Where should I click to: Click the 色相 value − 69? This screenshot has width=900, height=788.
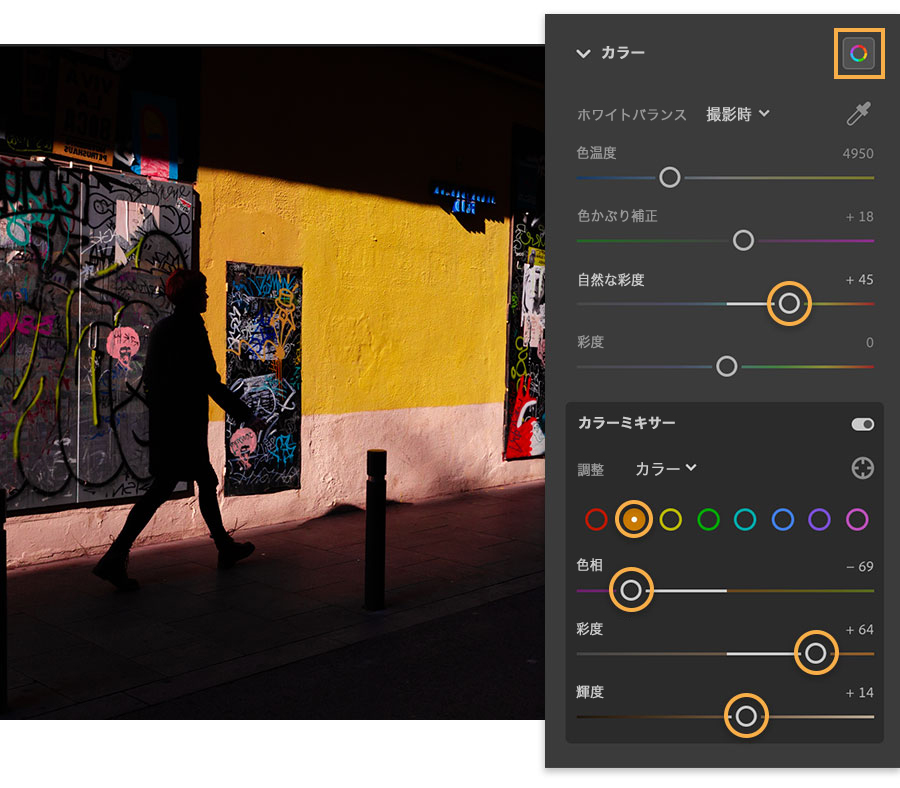859,567
